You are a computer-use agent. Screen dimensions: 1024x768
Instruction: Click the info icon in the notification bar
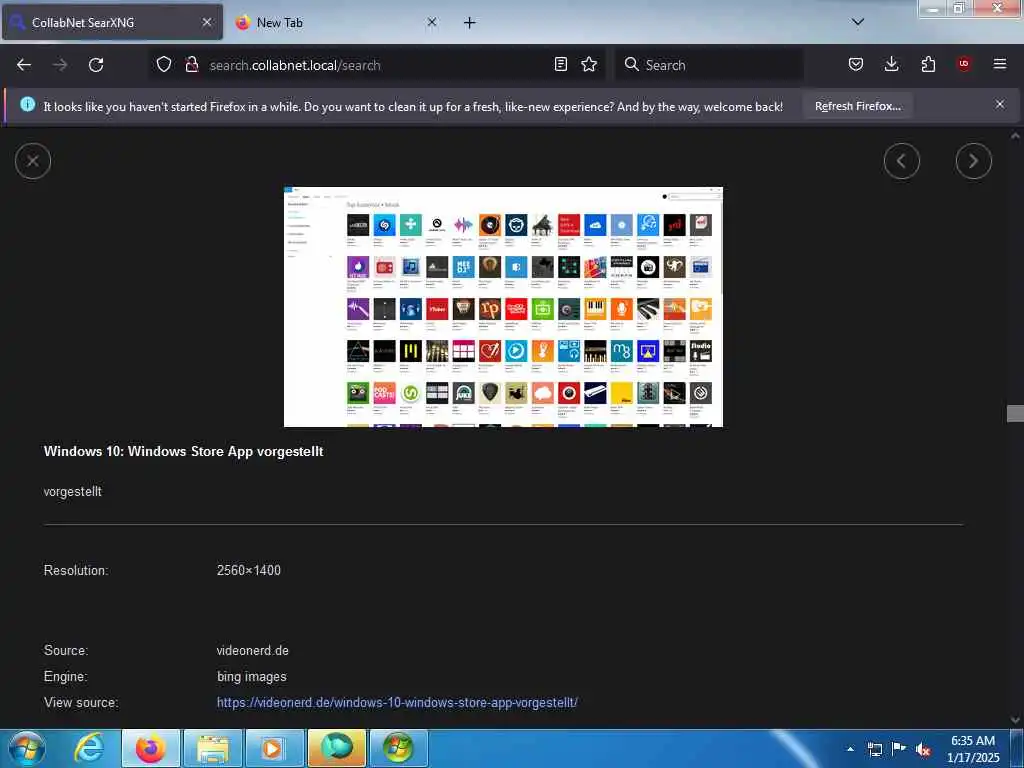point(27,104)
